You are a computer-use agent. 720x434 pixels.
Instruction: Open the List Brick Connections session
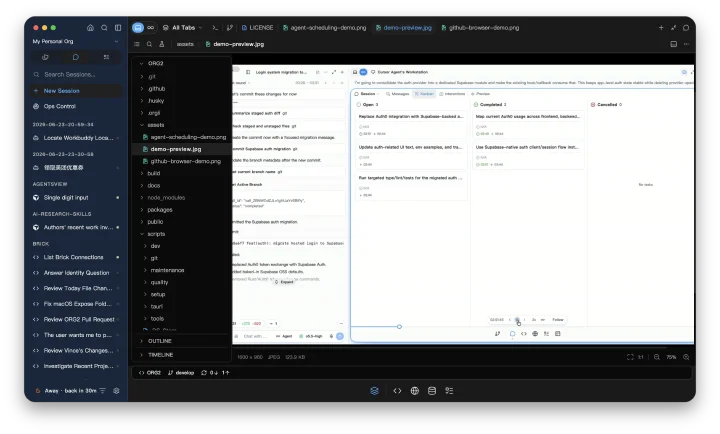coord(76,257)
